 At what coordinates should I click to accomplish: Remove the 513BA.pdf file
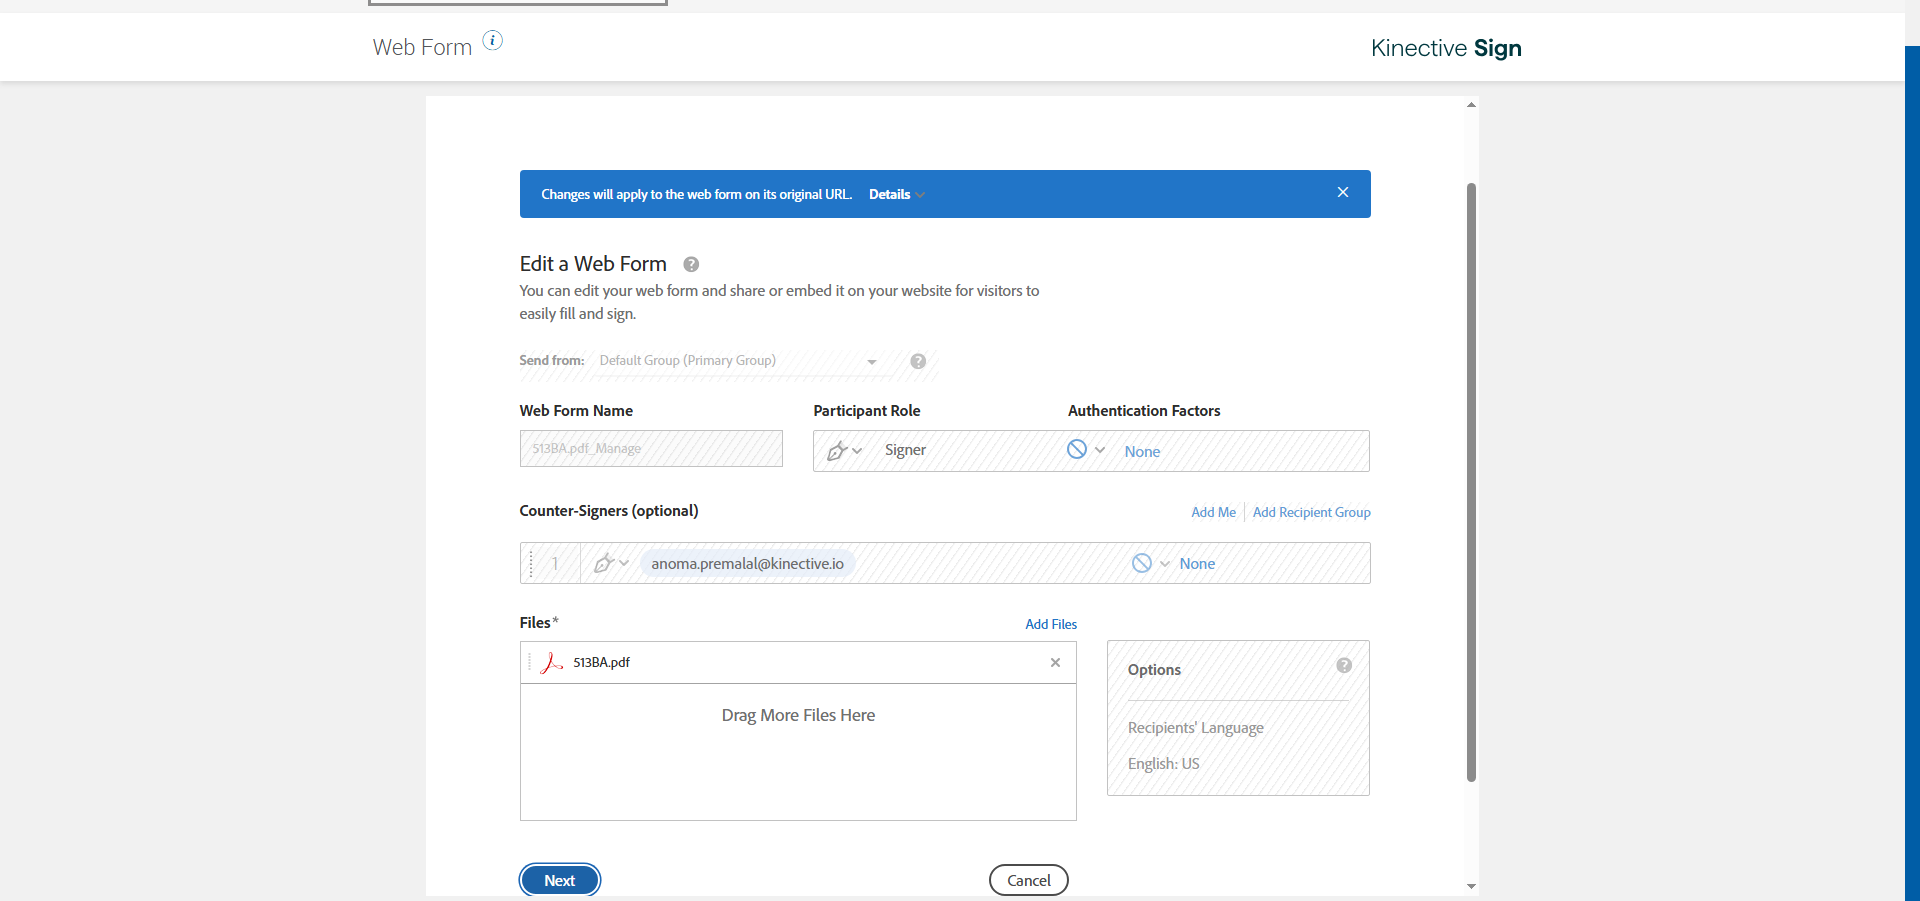click(1055, 662)
